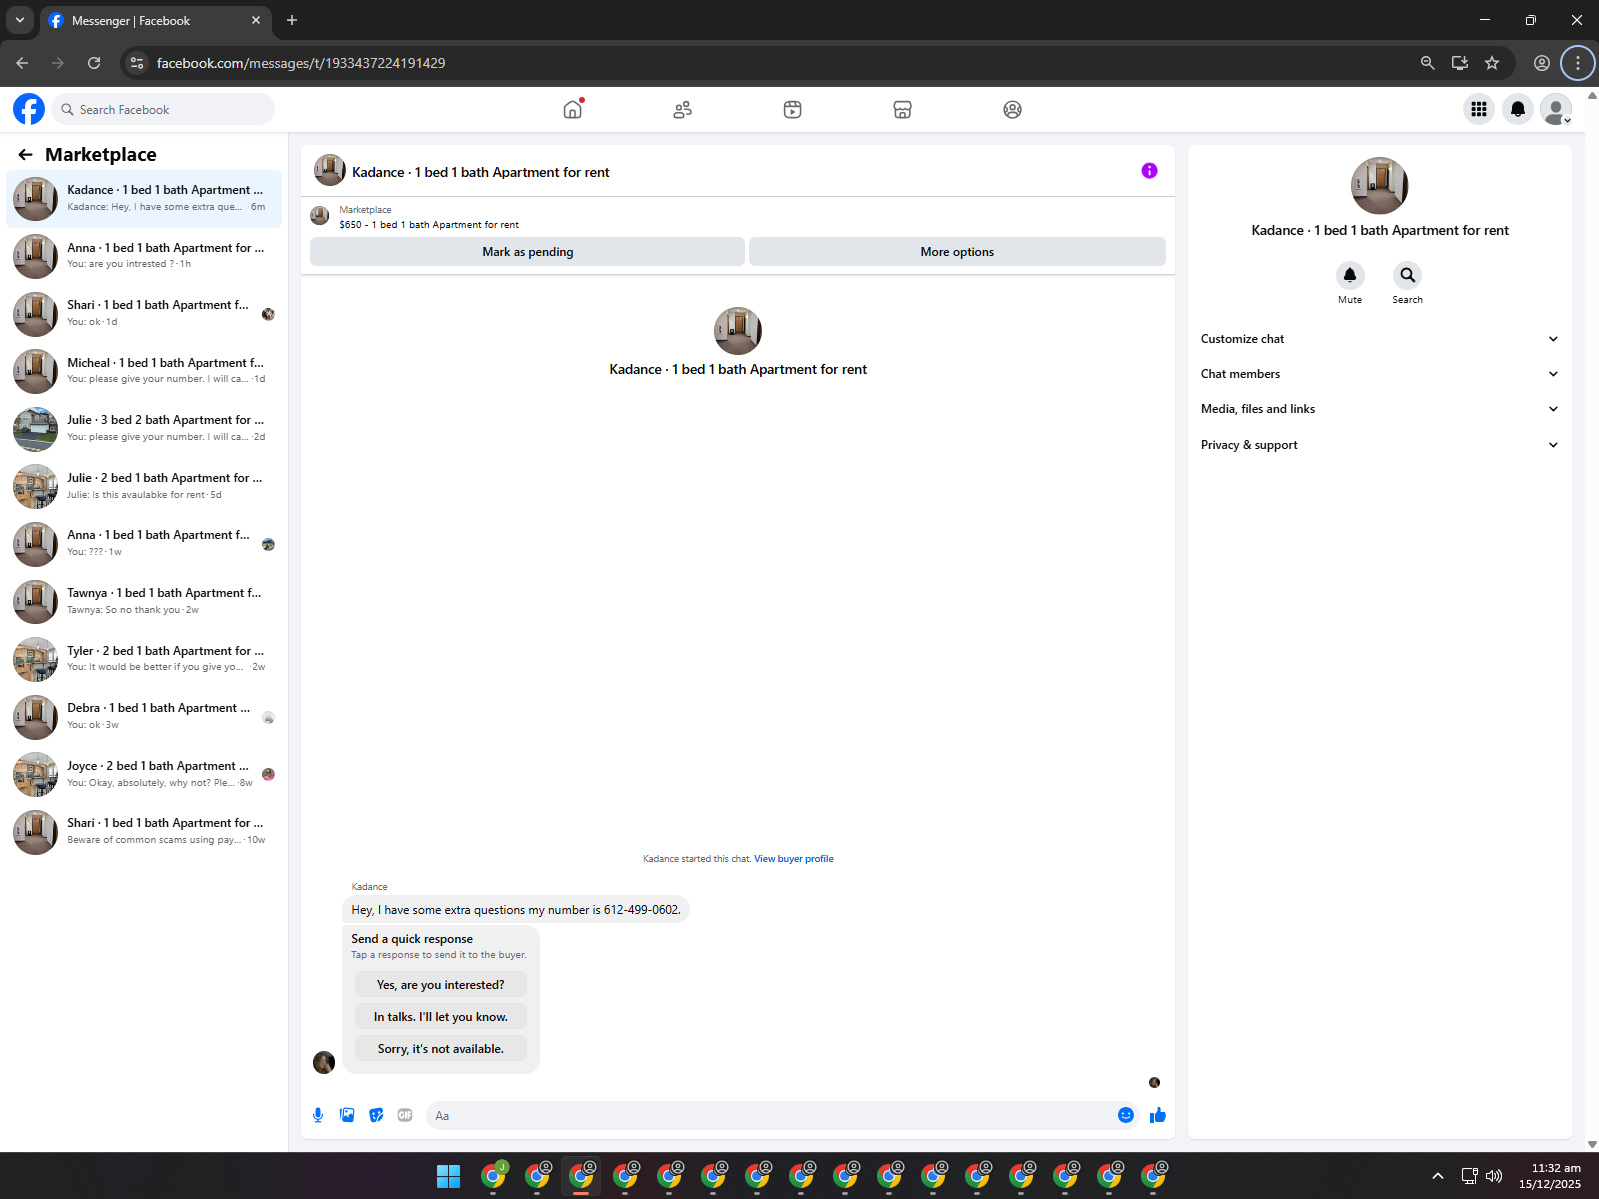Choose a GIF from the GIF icon
This screenshot has width=1599, height=1199.
click(x=405, y=1115)
